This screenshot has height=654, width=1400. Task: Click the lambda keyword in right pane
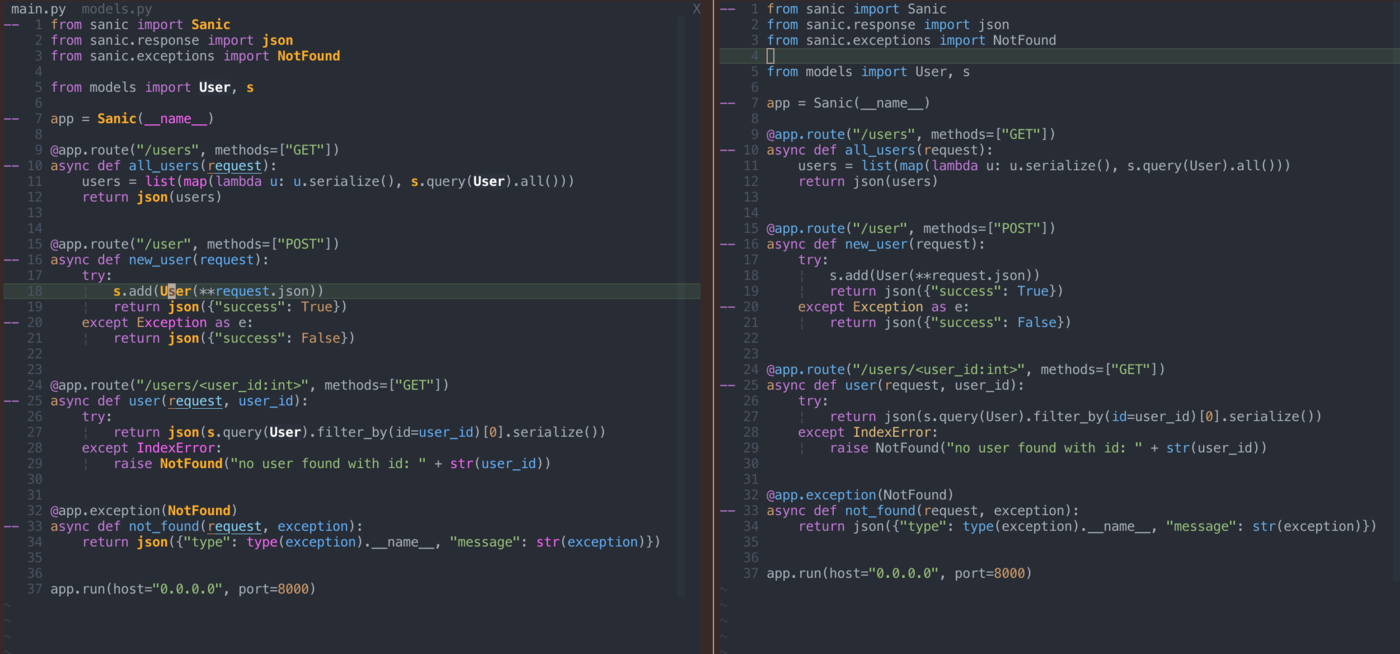(x=957, y=166)
